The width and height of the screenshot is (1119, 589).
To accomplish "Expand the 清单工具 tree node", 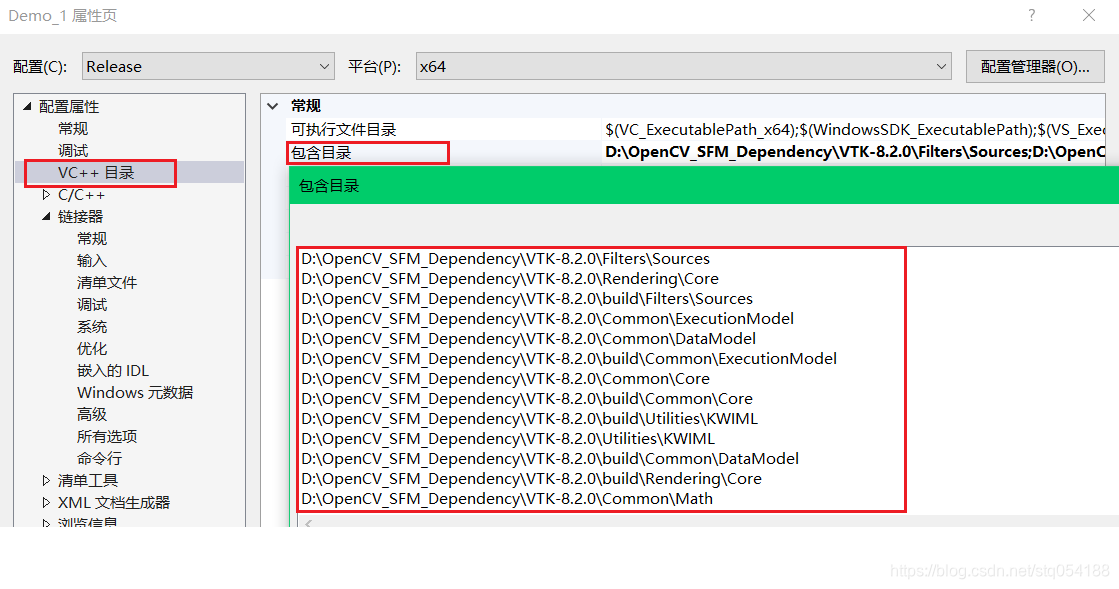I will point(45,480).
